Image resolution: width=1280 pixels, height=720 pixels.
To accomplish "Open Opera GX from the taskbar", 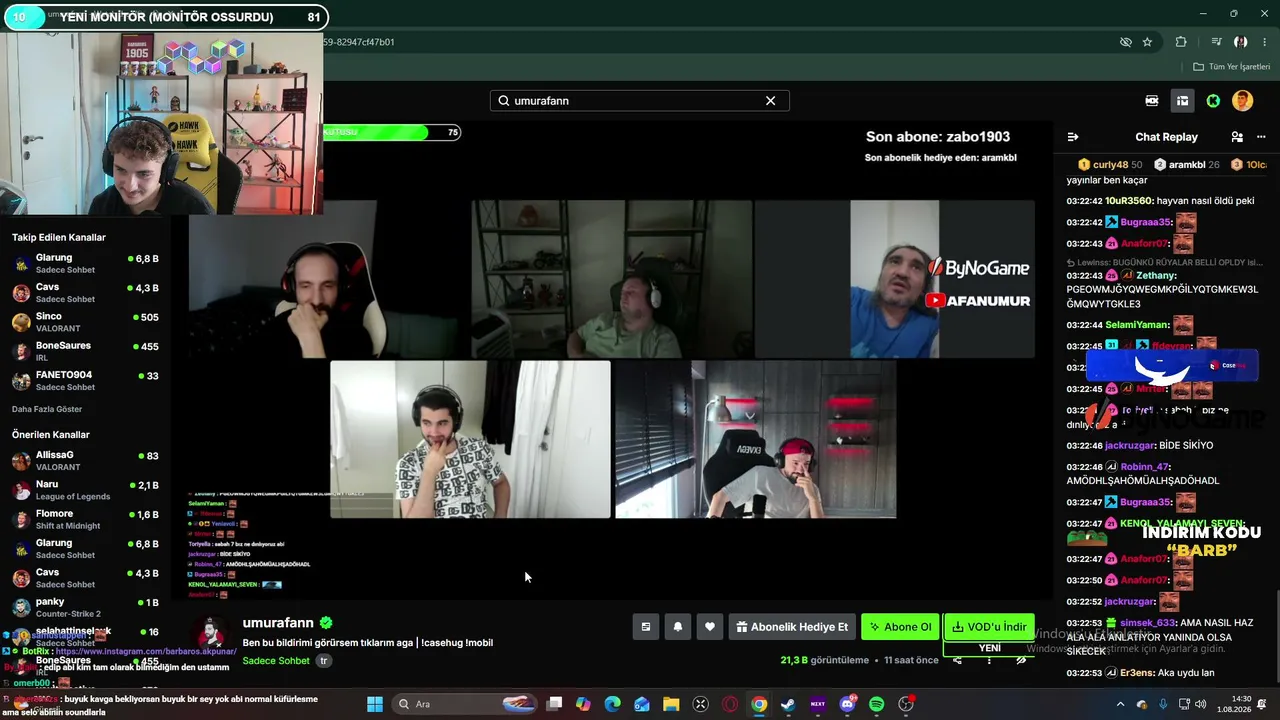I will pos(730,704).
